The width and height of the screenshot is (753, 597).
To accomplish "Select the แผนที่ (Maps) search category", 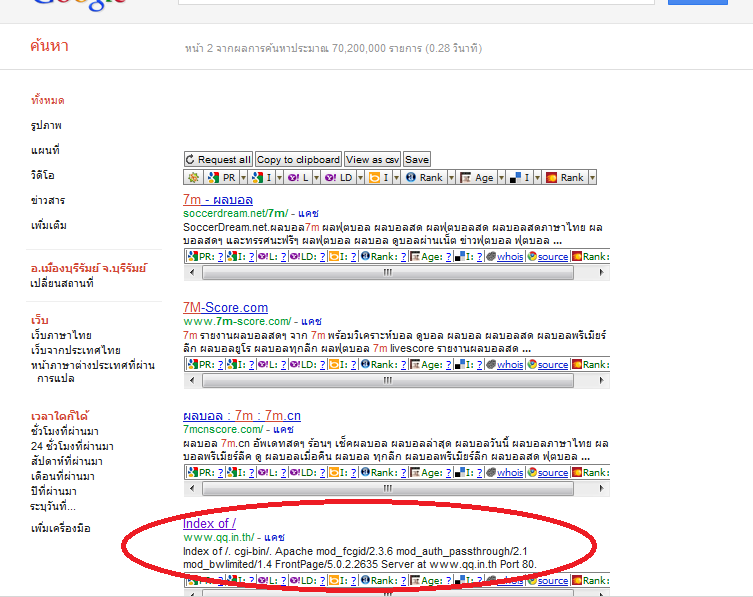I will point(45,150).
